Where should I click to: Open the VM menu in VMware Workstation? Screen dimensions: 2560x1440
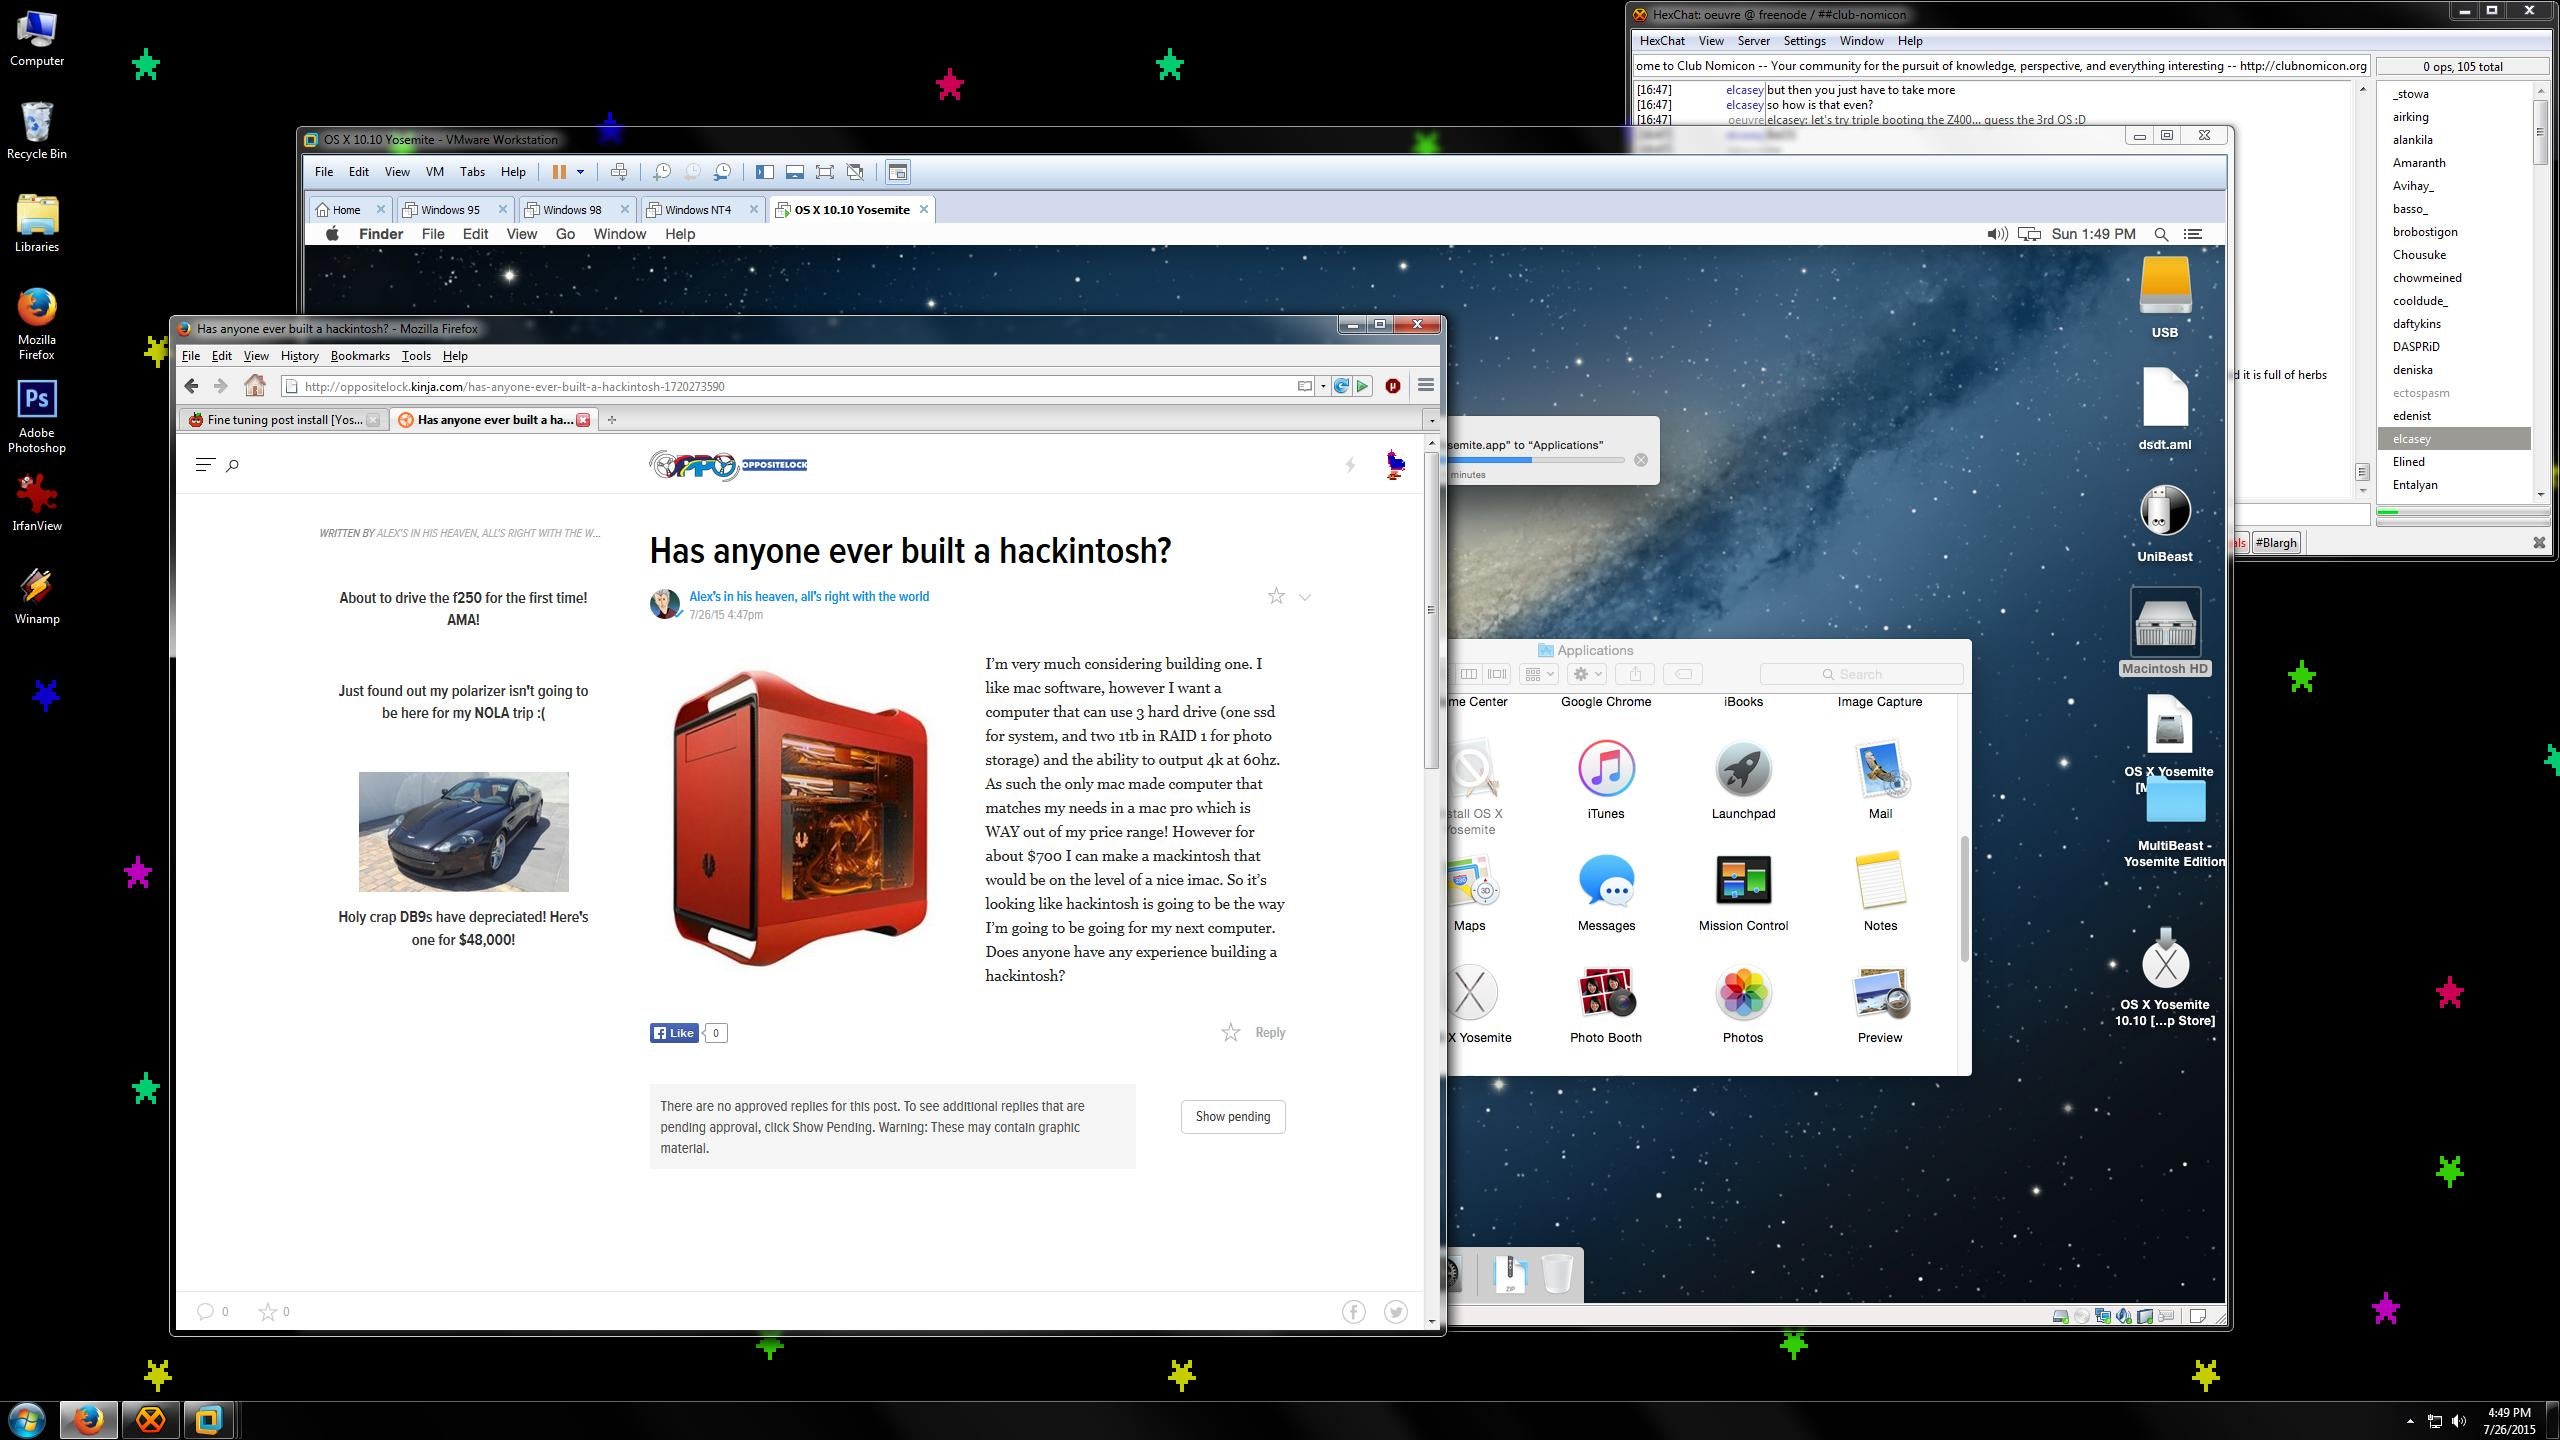pyautogui.click(x=434, y=172)
